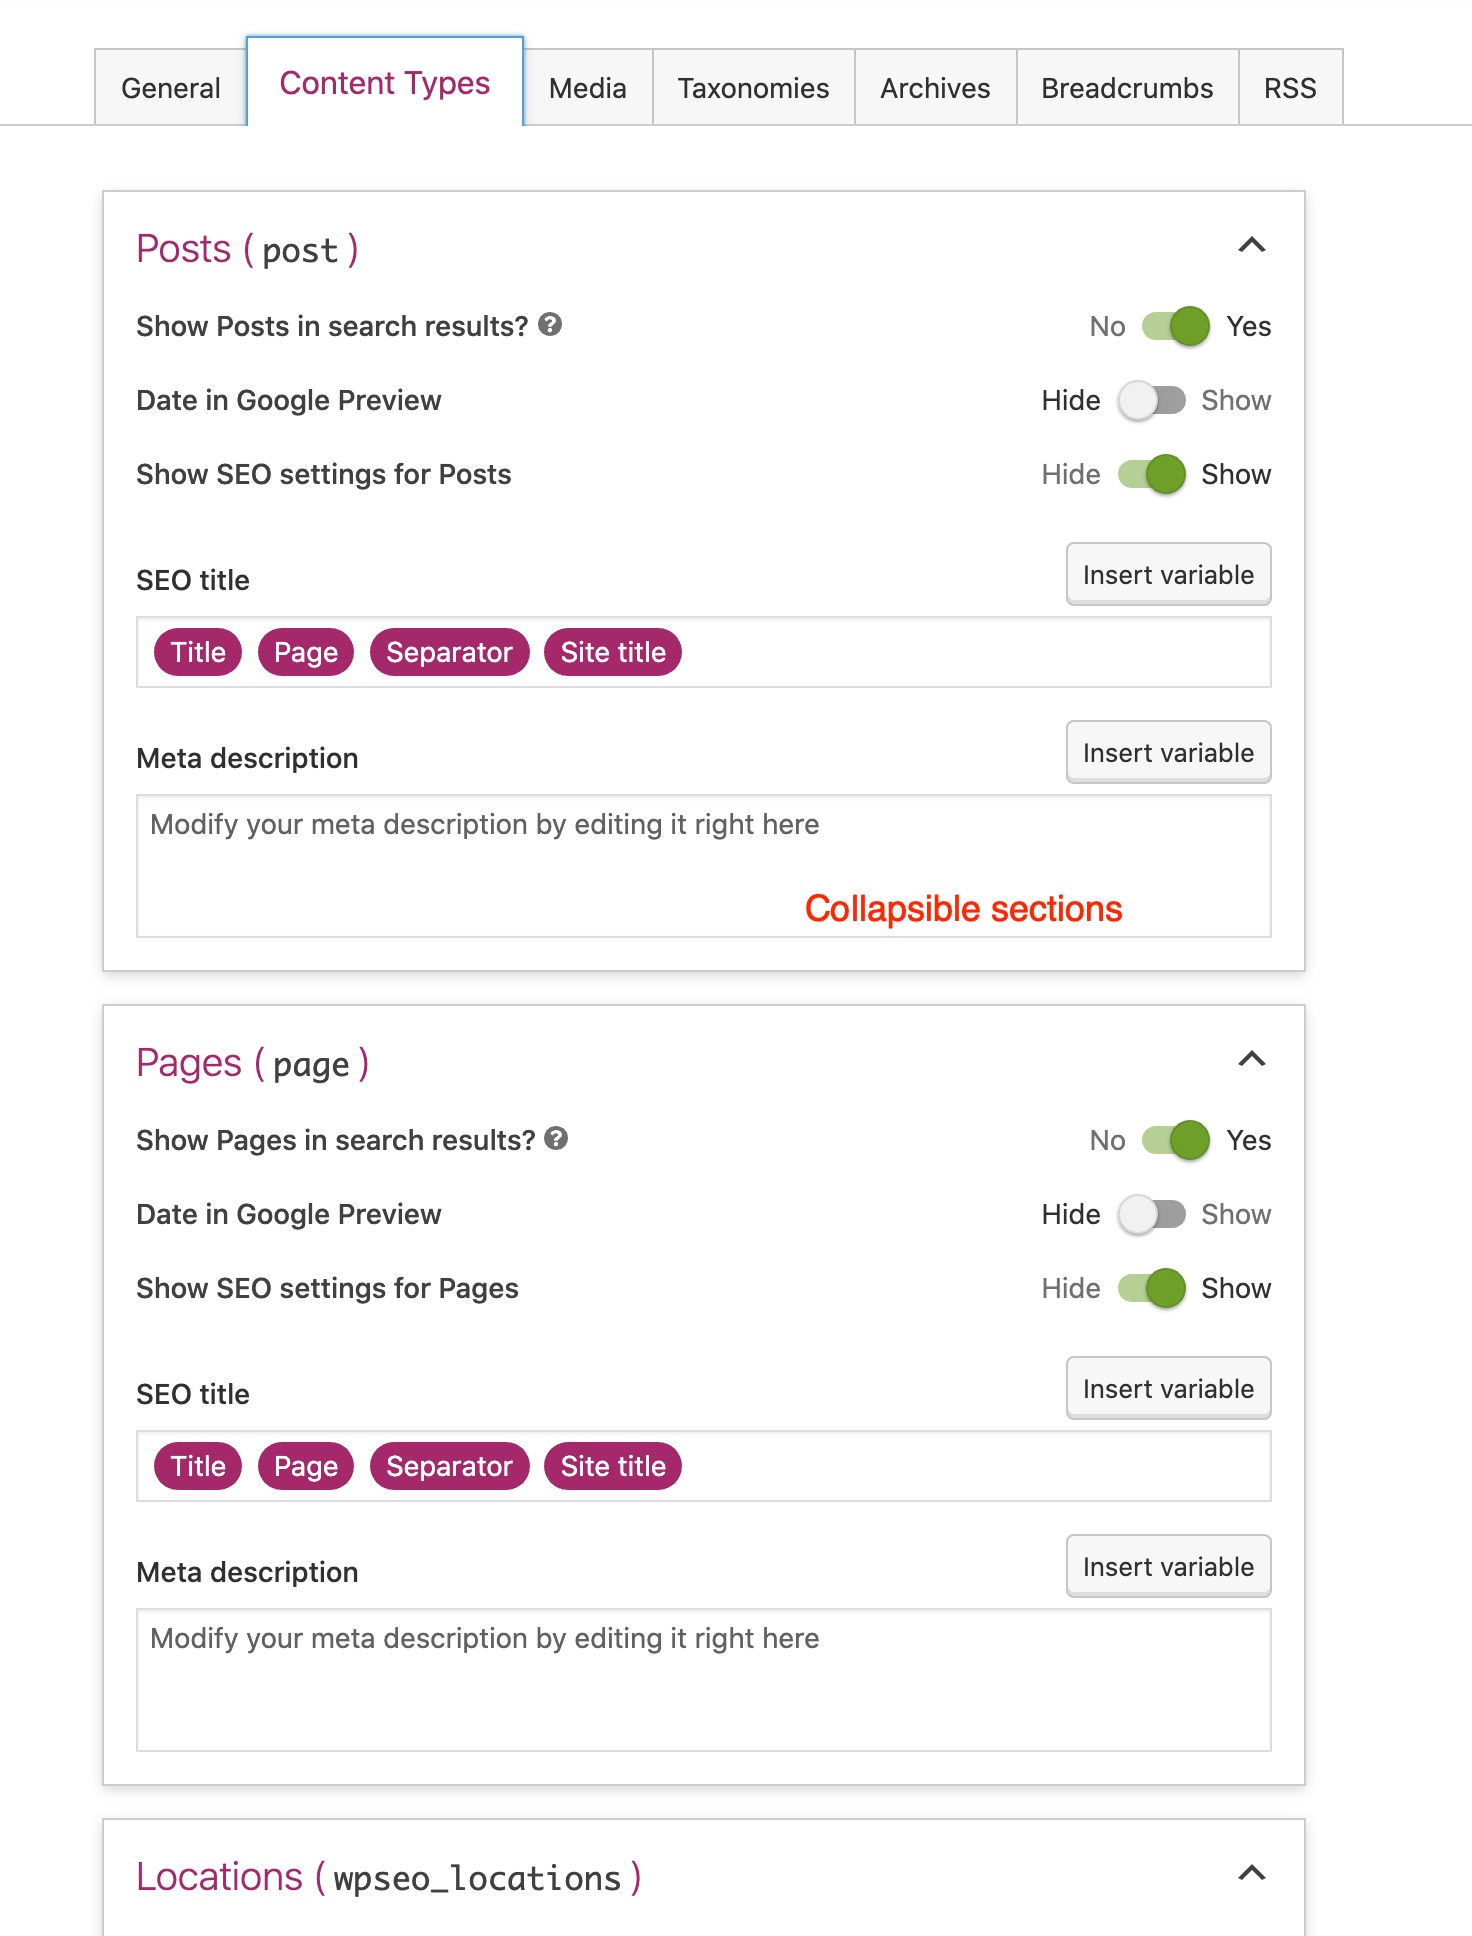Click the Separator tag in Posts SEO title

coord(449,652)
